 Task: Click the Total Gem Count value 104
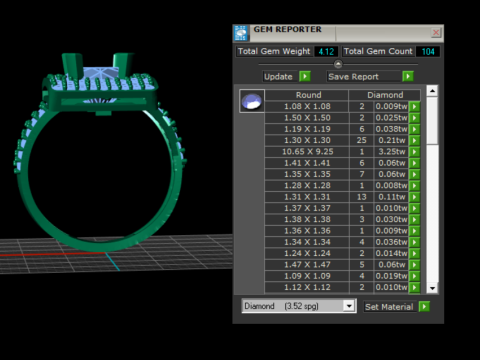[x=428, y=52]
